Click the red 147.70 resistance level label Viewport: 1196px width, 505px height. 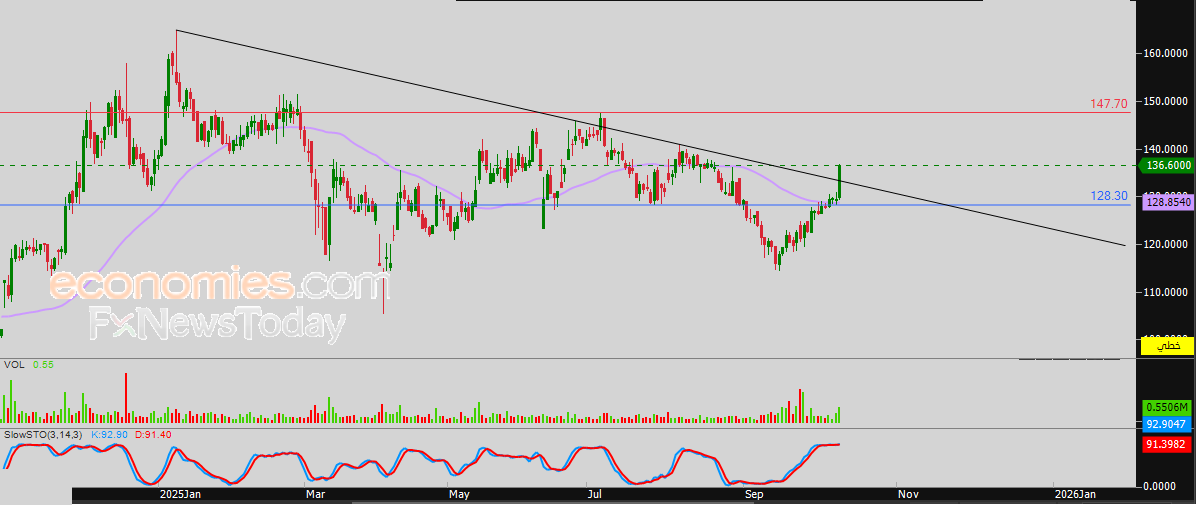[1108, 104]
